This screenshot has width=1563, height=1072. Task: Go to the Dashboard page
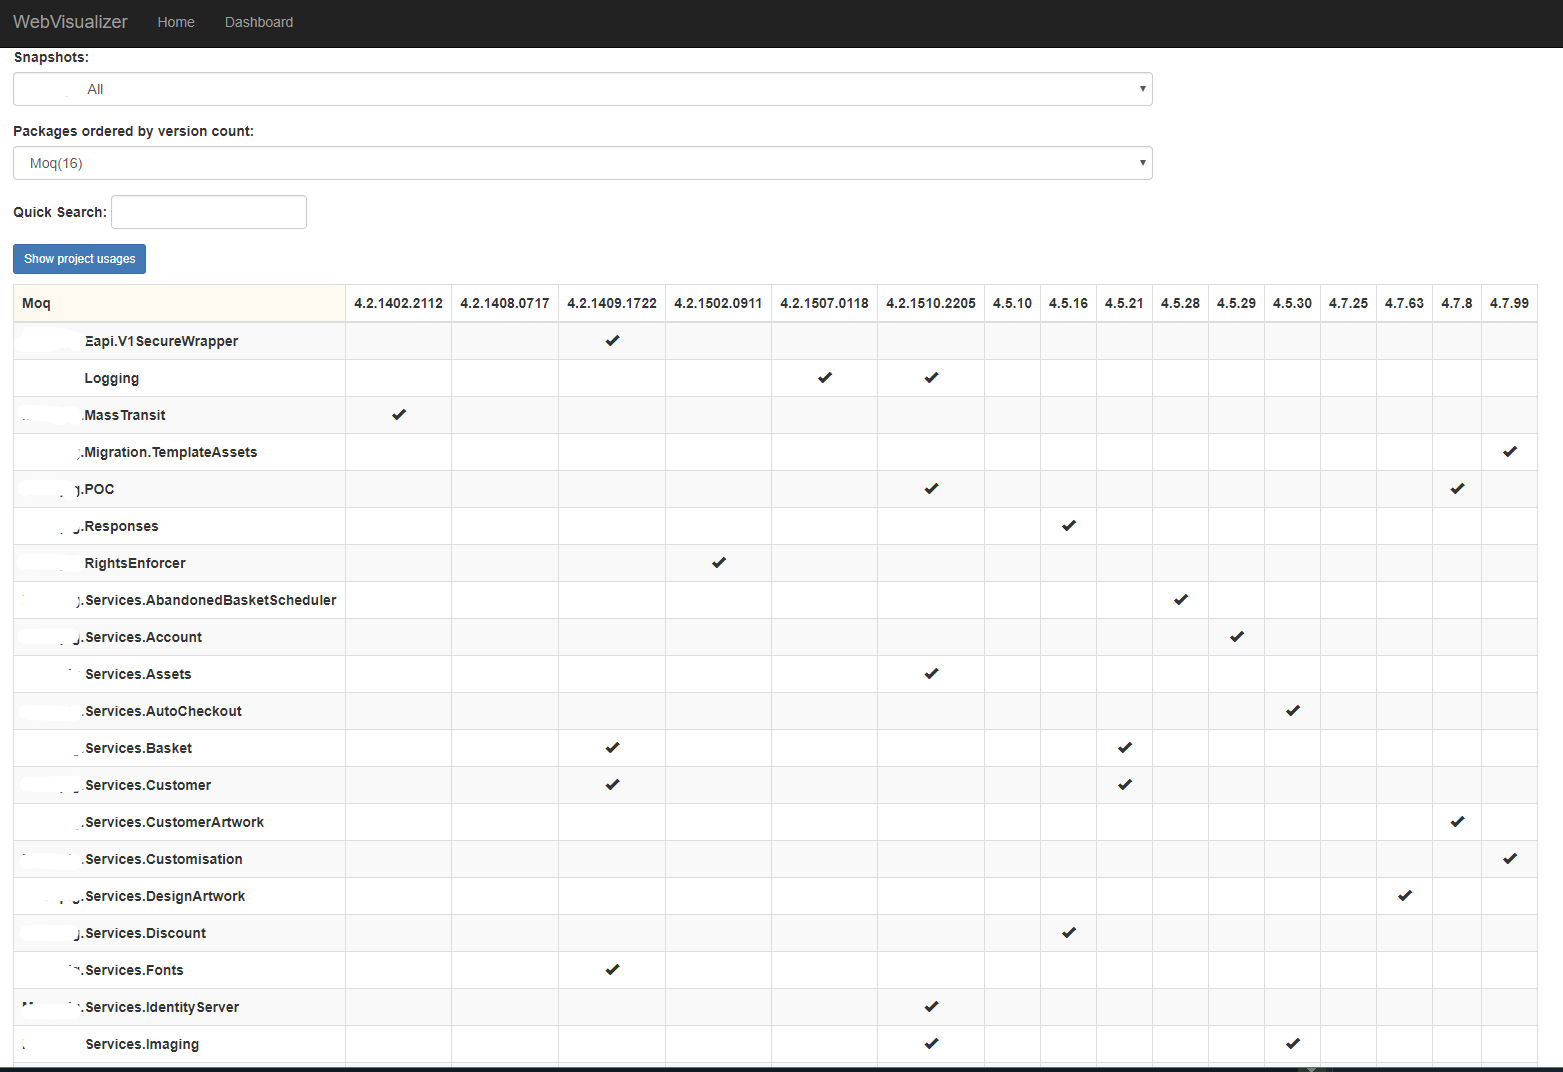pyautogui.click(x=258, y=22)
